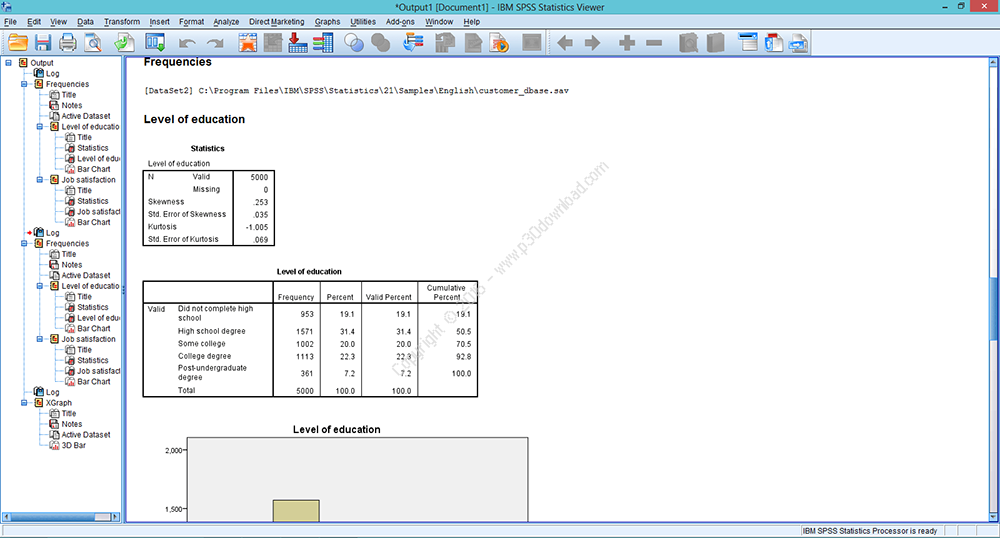Click outline pane horizontal scrollbar left arrow

6,517
